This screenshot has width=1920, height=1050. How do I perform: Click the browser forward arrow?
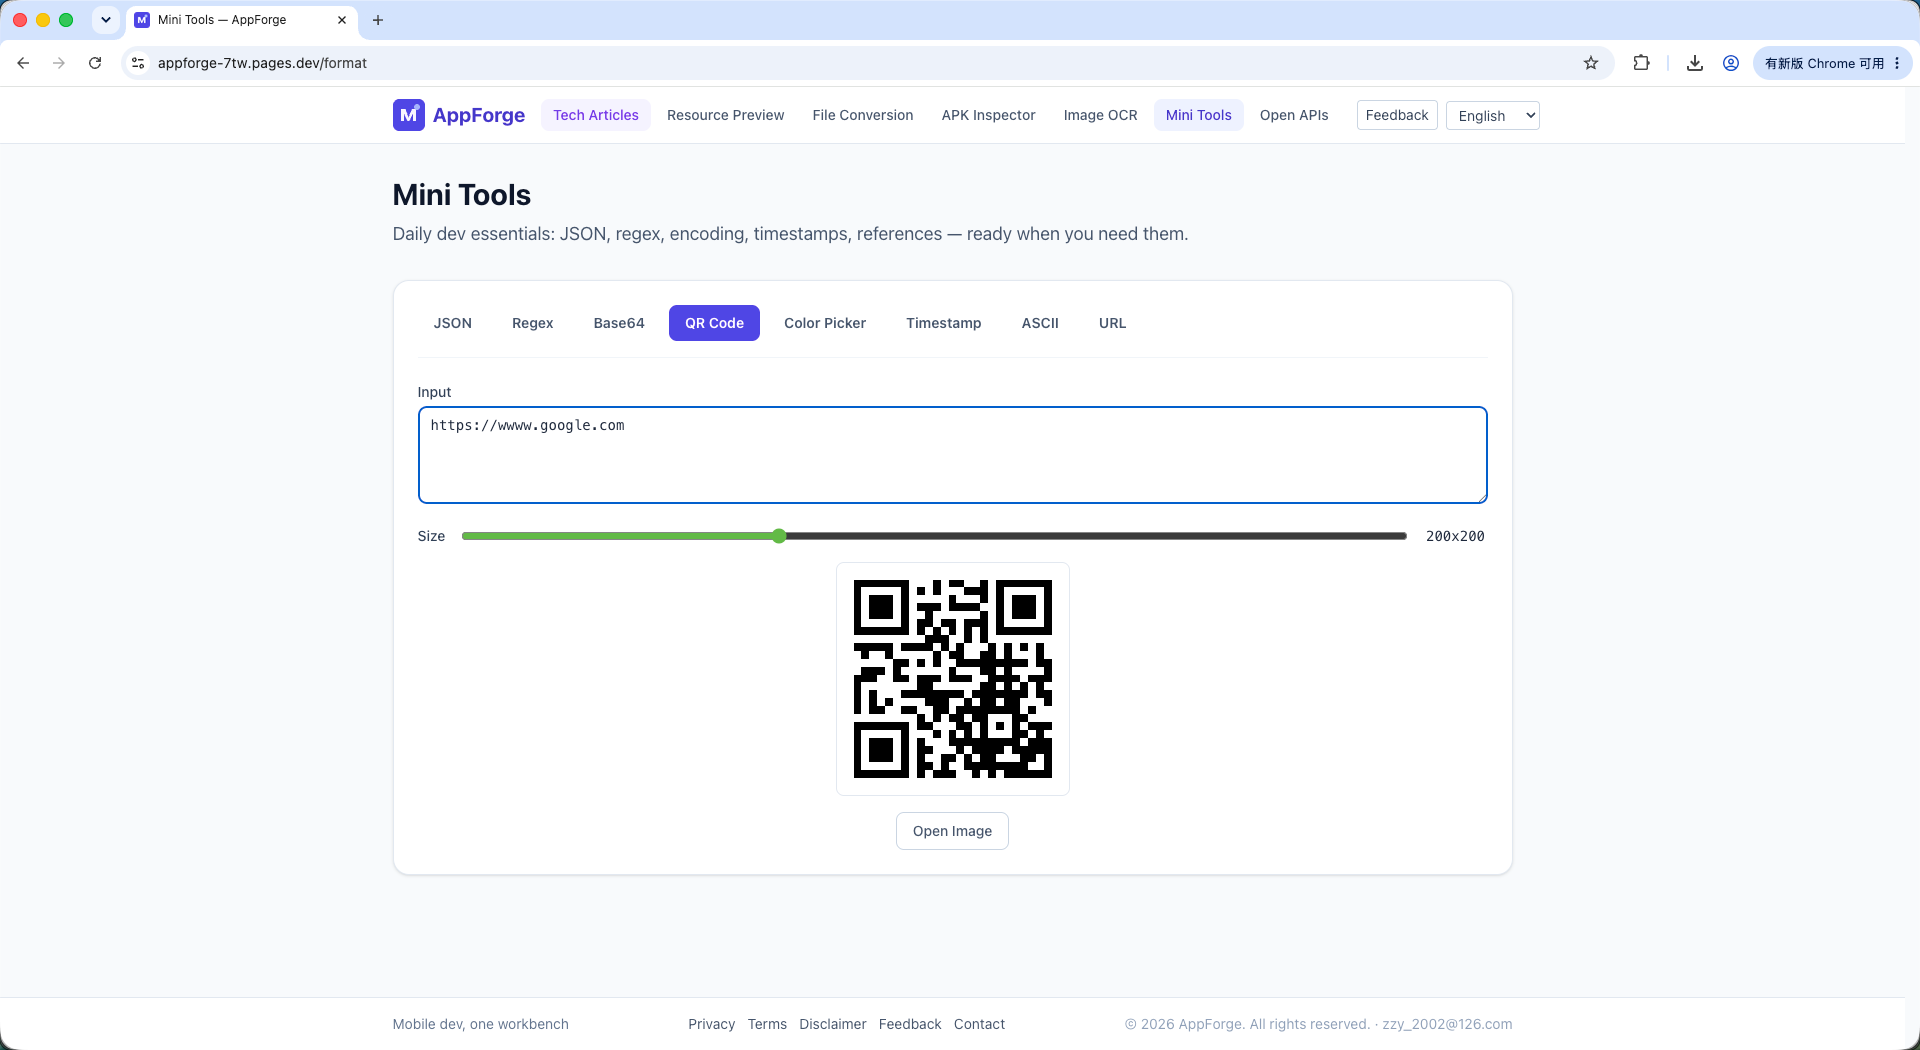pos(59,63)
